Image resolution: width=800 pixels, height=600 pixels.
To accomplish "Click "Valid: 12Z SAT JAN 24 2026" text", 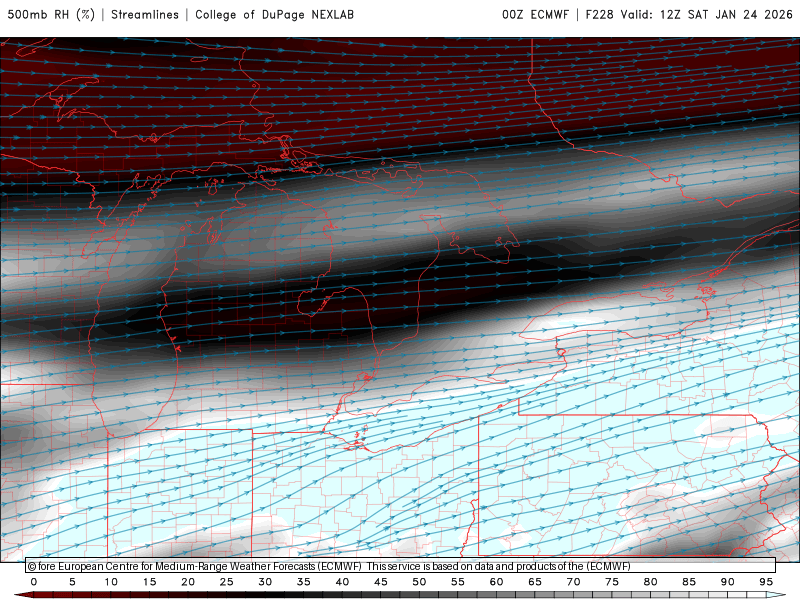I will 707,14.
